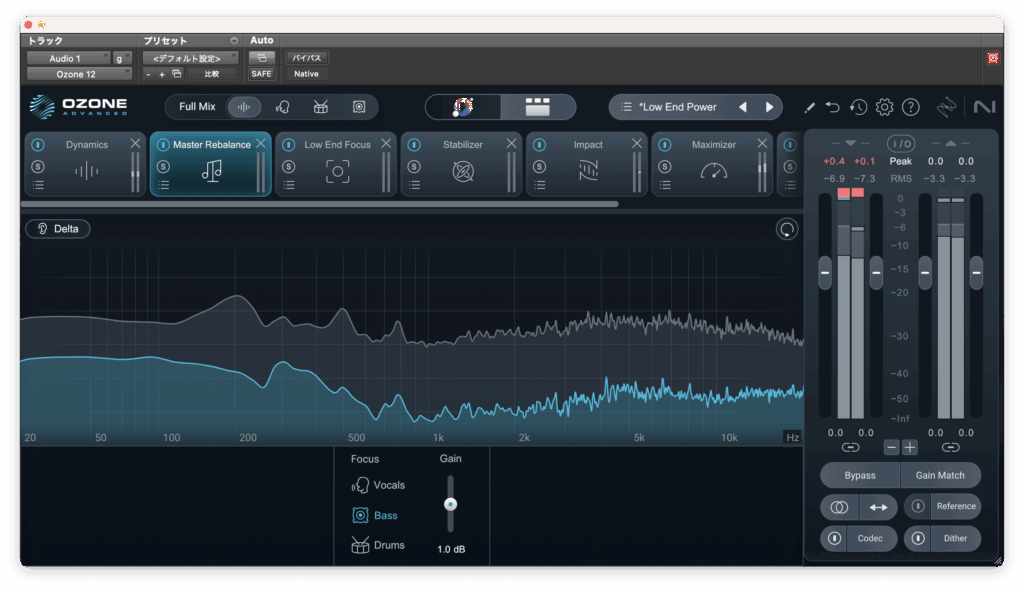Open the help question mark icon
Screen dimensions: 1024x590
(x=910, y=107)
